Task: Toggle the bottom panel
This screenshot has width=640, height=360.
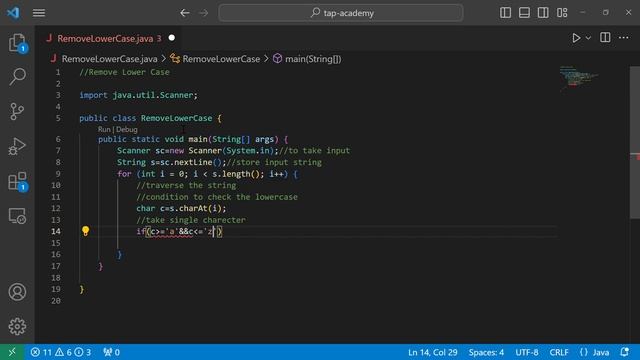Action: tap(524, 13)
